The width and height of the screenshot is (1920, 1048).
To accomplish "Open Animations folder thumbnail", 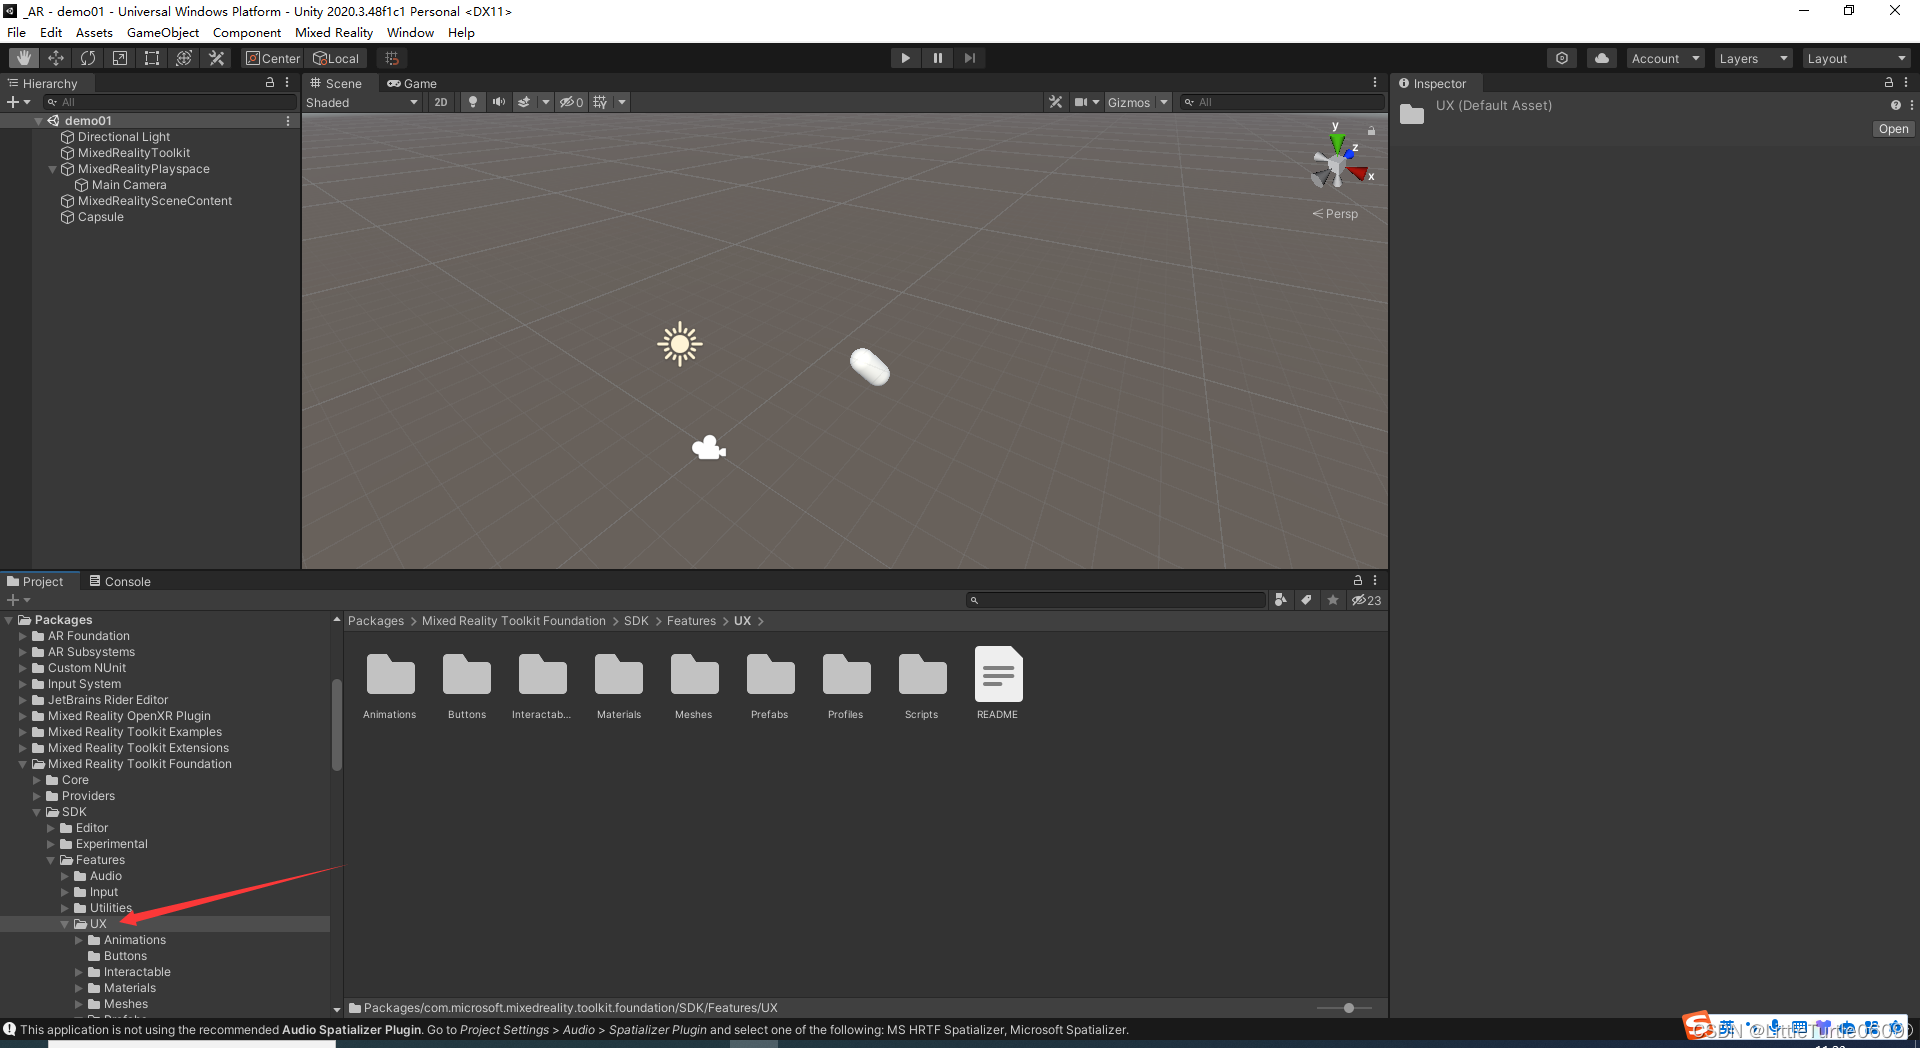I will pos(390,684).
